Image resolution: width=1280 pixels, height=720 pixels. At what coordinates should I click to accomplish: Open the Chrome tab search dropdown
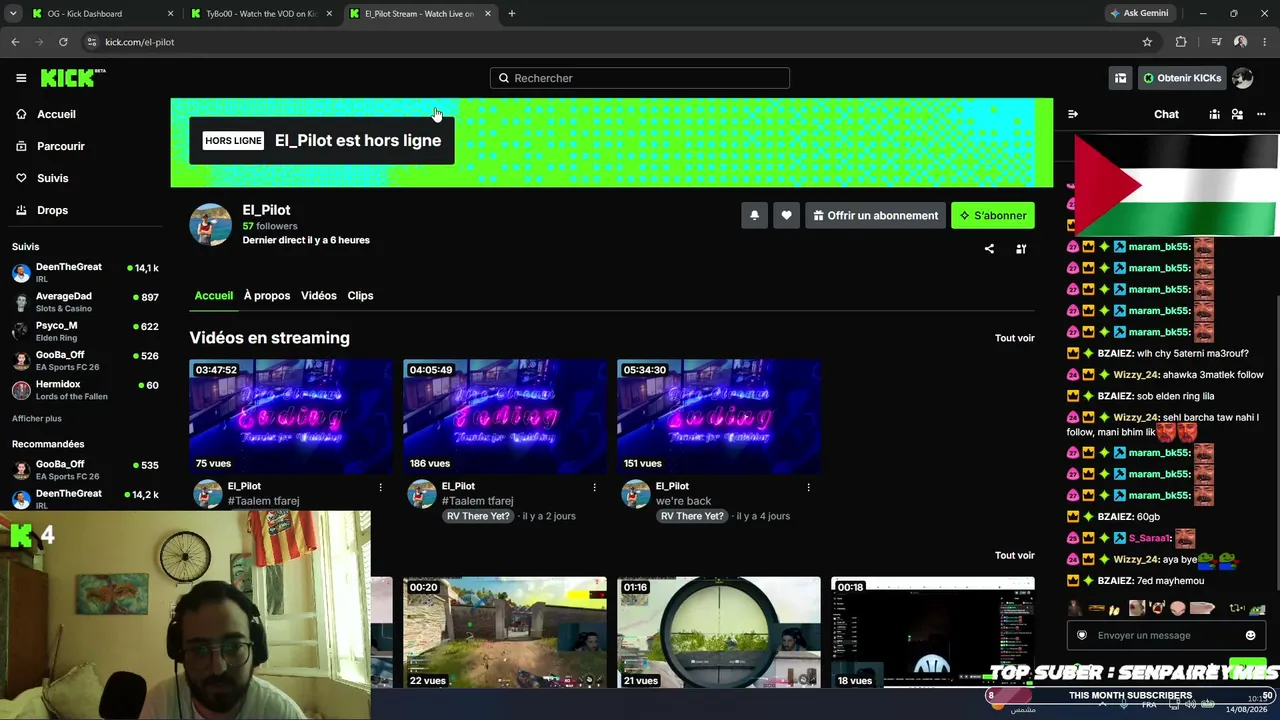pyautogui.click(x=13, y=14)
